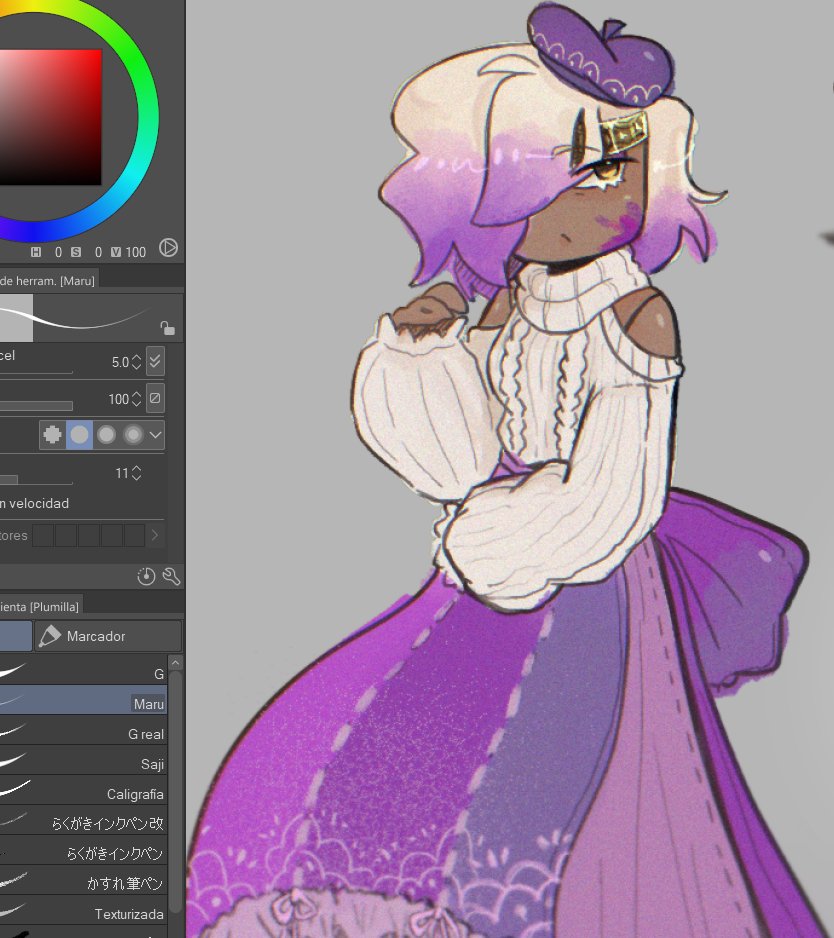Open the brush tip options dropdown chevron

pos(156,435)
